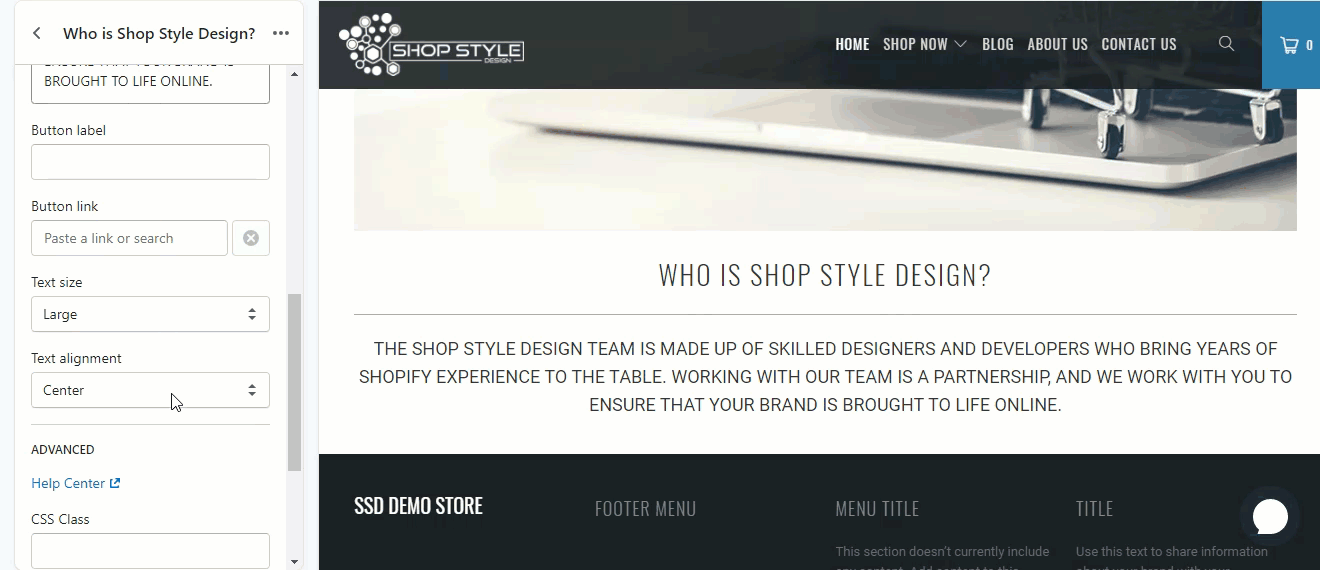Viewport: 1320px width, 570px height.
Task: Expand the Shop Now menu
Action: (924, 44)
